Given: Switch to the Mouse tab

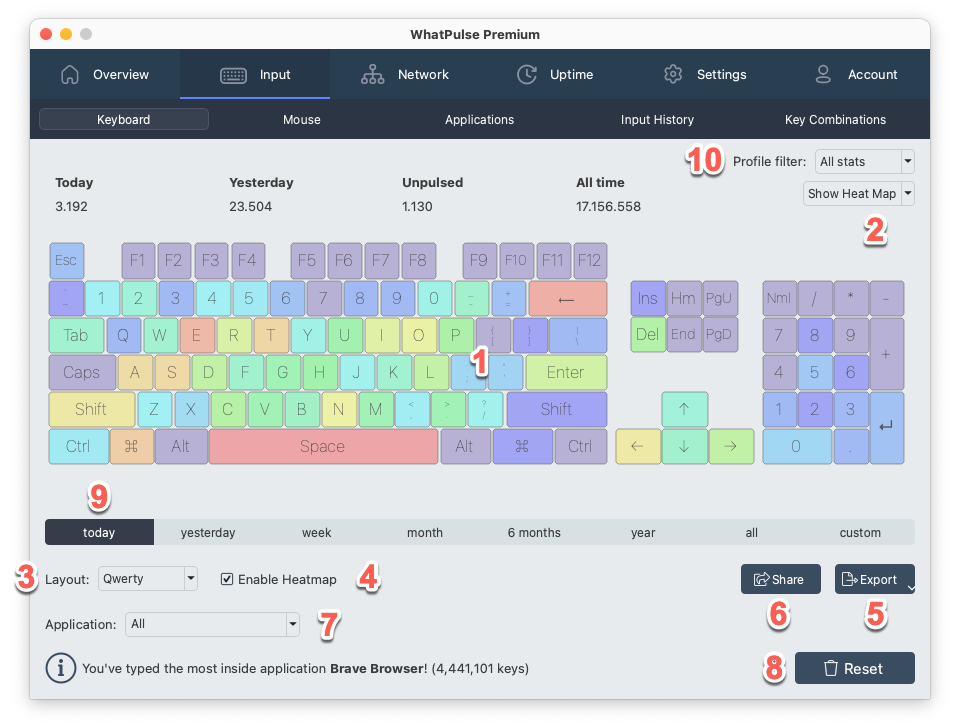Looking at the screenshot, I should point(301,119).
